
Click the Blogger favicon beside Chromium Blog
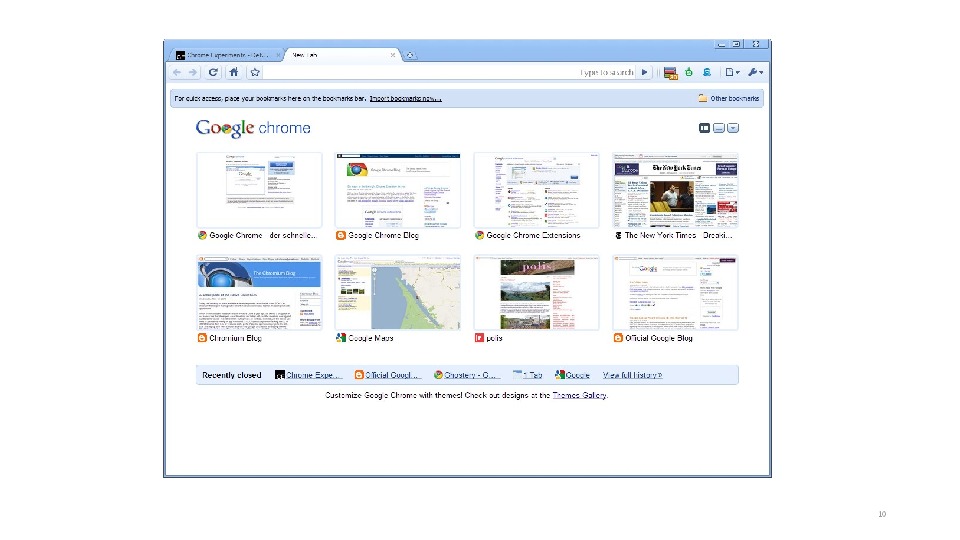(202, 338)
